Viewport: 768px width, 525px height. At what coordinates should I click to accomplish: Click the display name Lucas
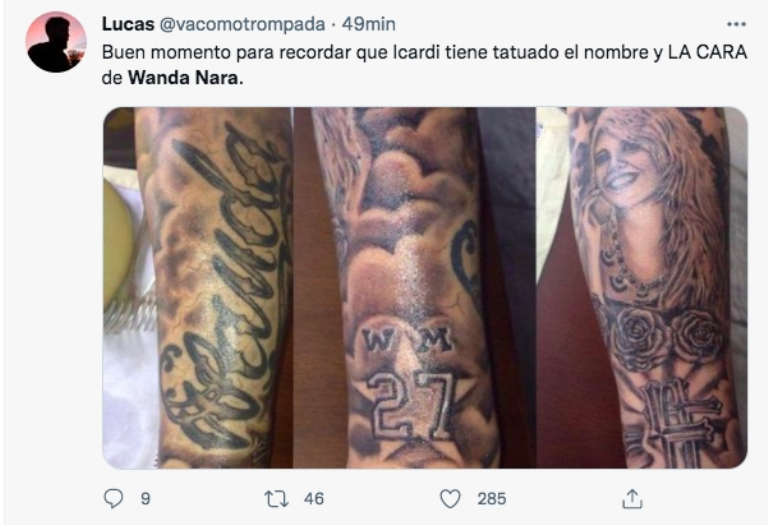tap(128, 24)
